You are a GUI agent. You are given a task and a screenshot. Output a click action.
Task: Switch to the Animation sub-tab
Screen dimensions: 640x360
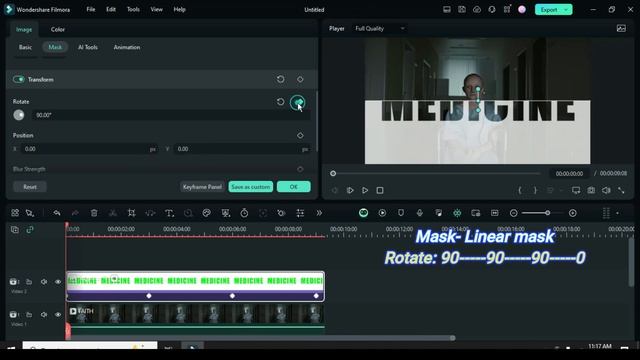tap(127, 47)
